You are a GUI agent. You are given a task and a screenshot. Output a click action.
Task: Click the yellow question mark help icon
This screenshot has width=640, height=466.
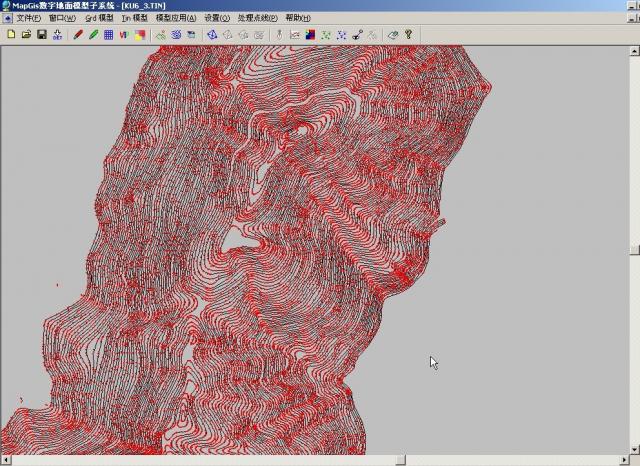click(x=409, y=34)
